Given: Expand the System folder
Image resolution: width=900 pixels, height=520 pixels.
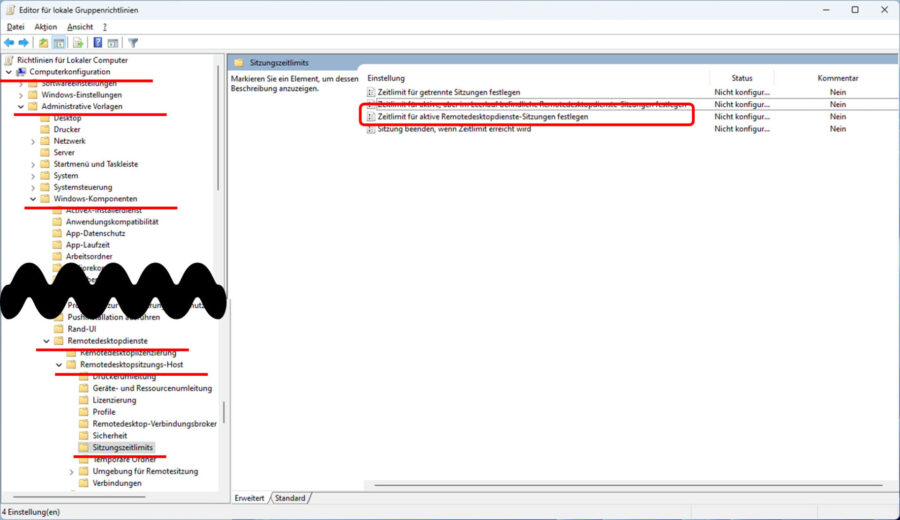Looking at the screenshot, I should 33,176.
